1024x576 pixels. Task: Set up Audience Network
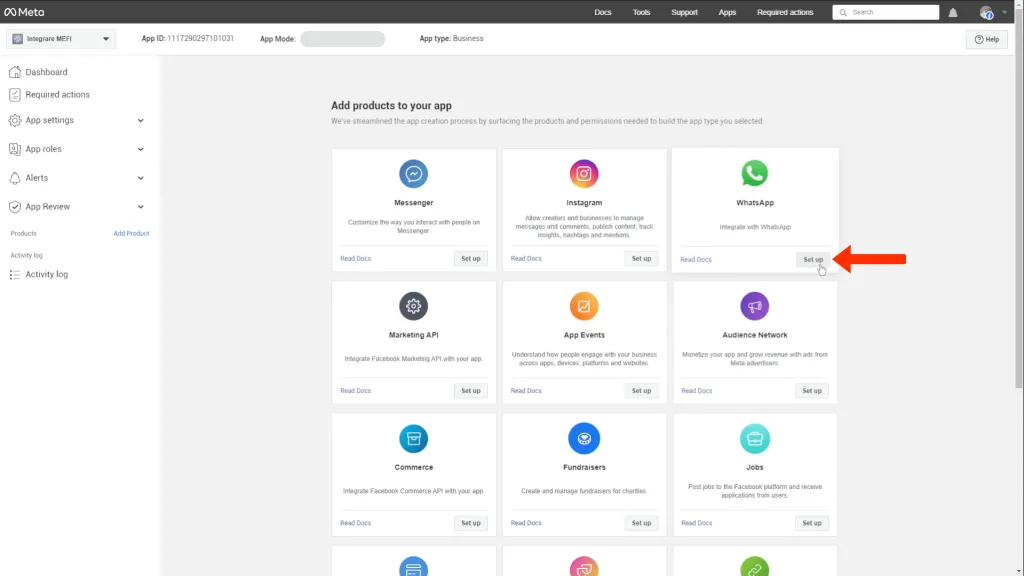click(x=812, y=391)
